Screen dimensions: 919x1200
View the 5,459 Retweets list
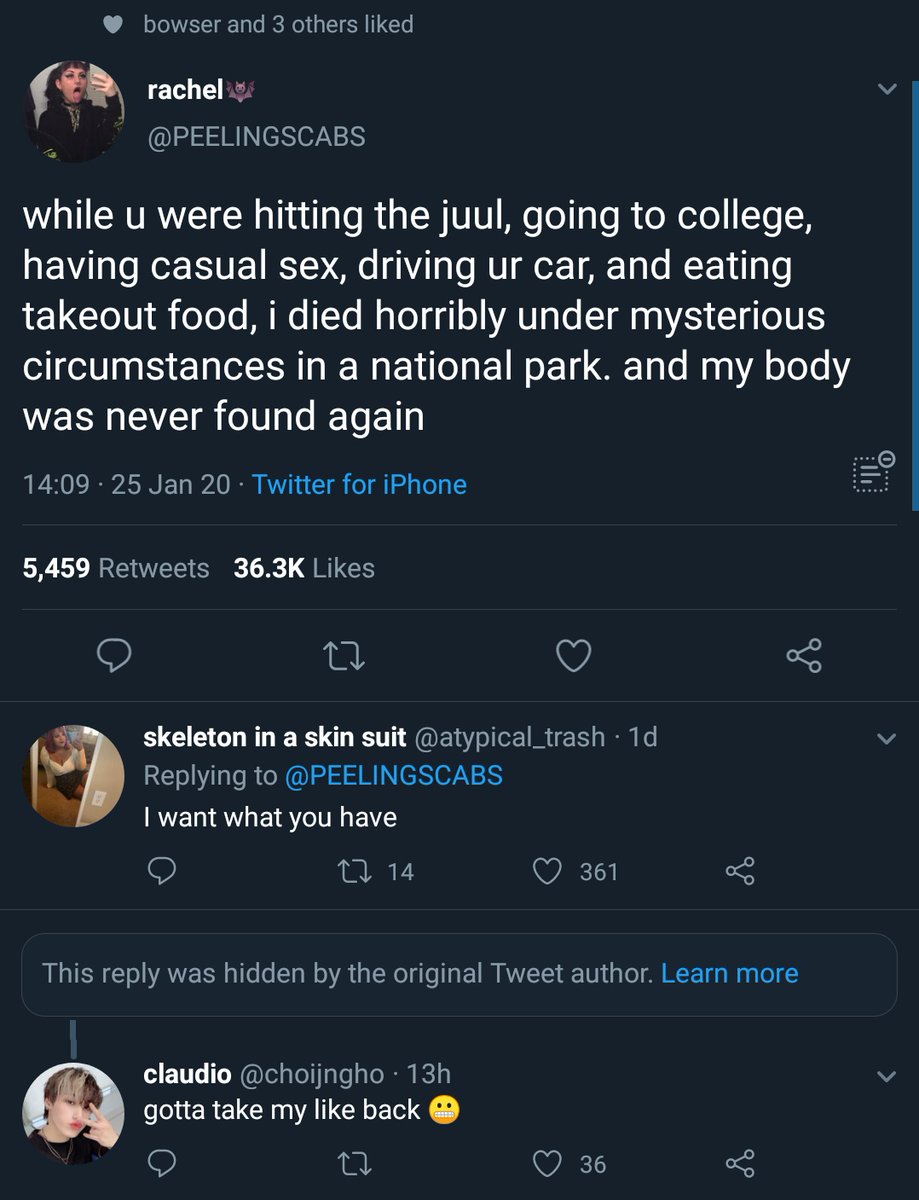click(116, 568)
